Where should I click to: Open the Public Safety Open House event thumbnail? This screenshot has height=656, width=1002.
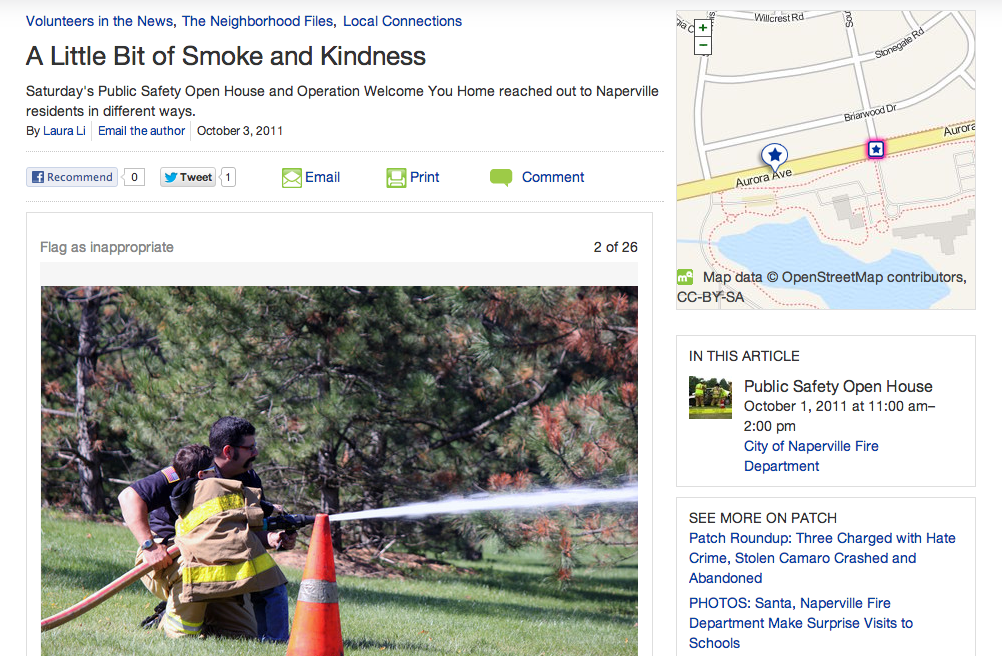pos(710,397)
